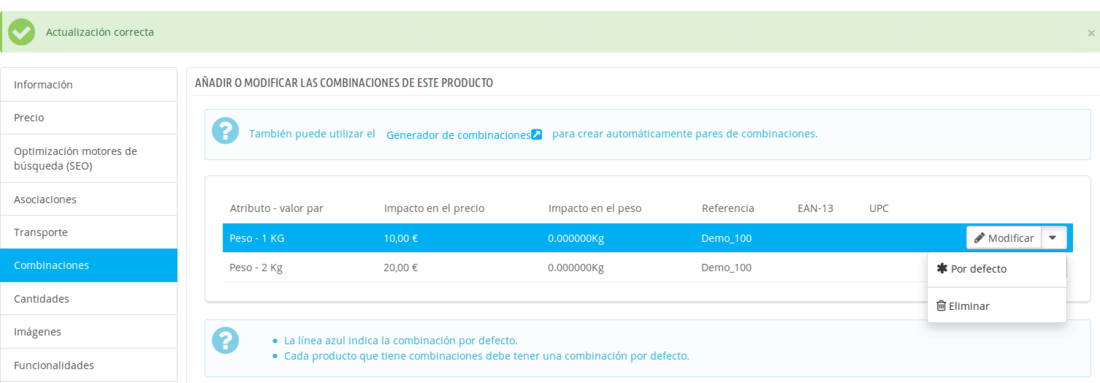Screen dimensions: 1100x383
Task: Select the Asociaciones tab
Action: point(89,199)
